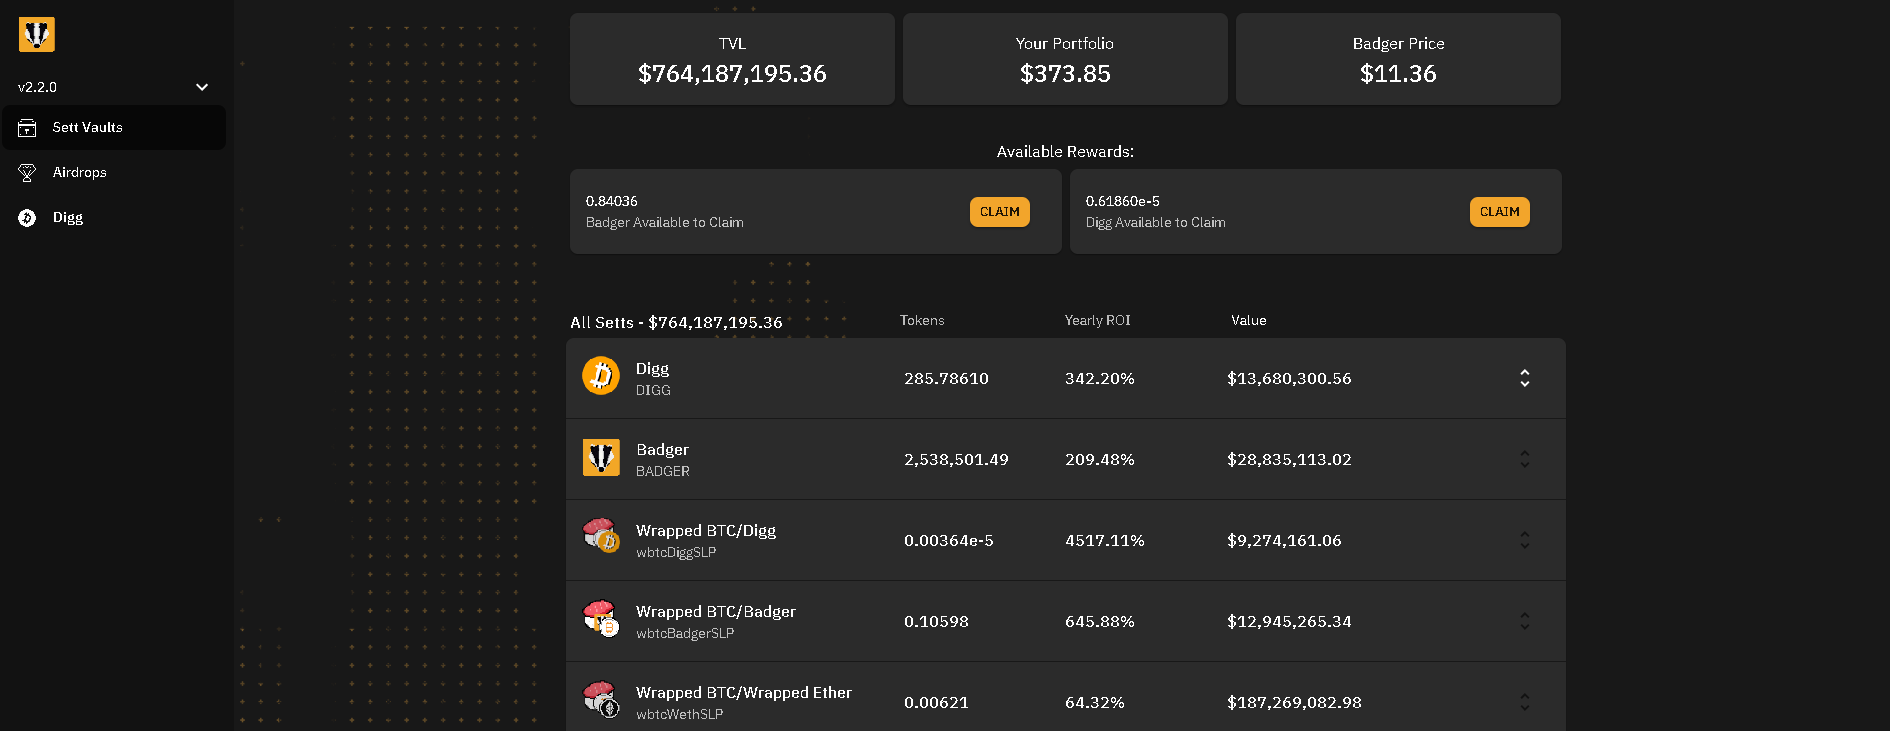Click the Sett Vaults sidebar icon

pyautogui.click(x=28, y=128)
